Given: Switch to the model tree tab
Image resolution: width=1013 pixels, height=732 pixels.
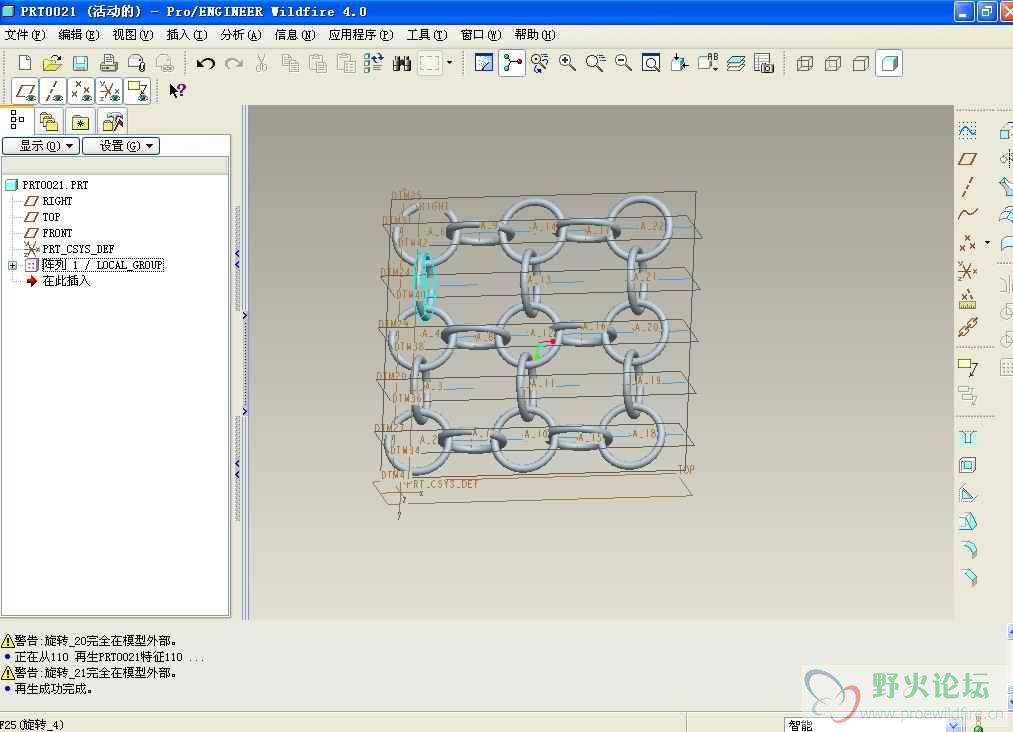Looking at the screenshot, I should point(17,120).
